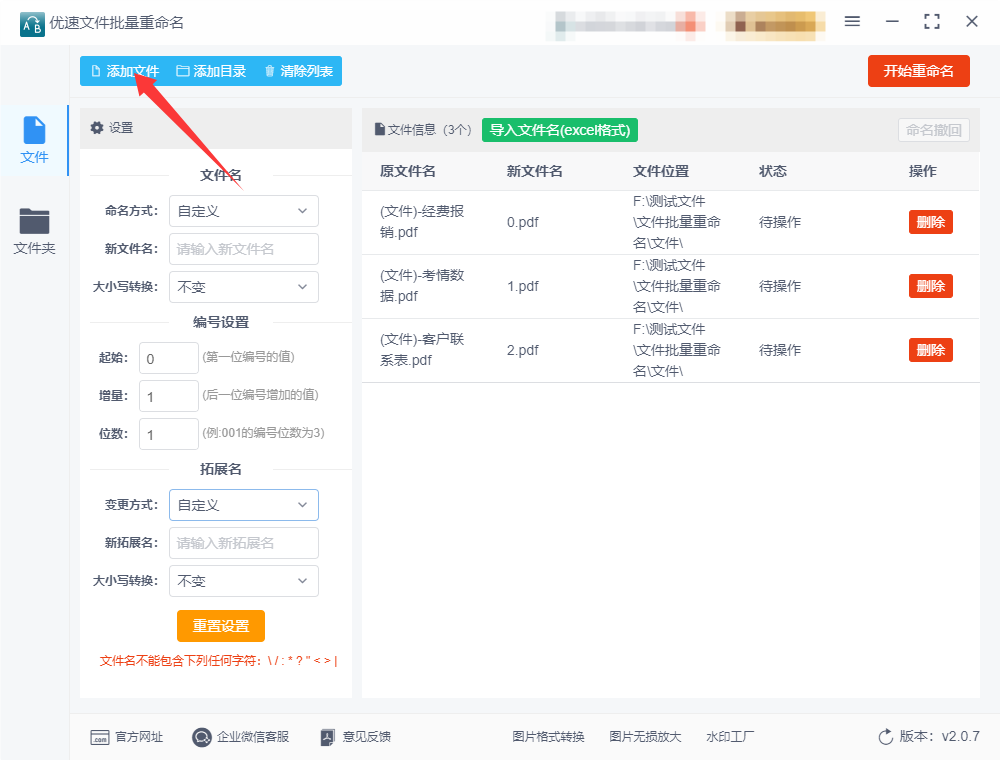
Task: Click new file name 0.pdf
Action: click(522, 222)
